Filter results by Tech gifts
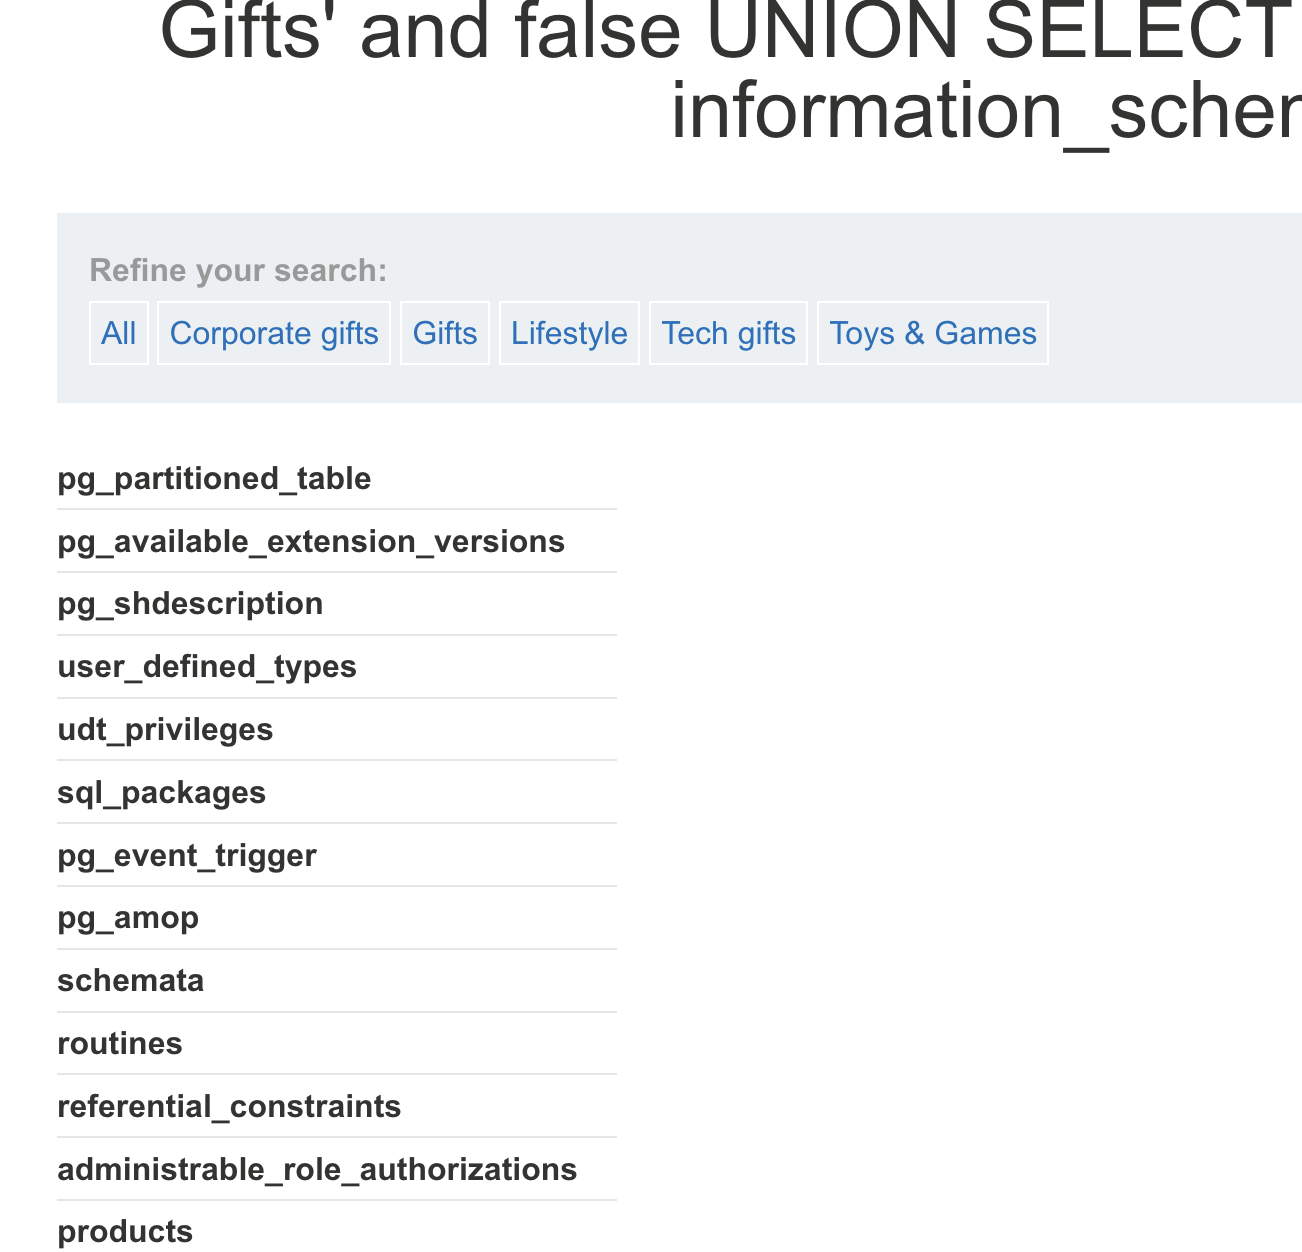The width and height of the screenshot is (1302, 1252). click(728, 333)
